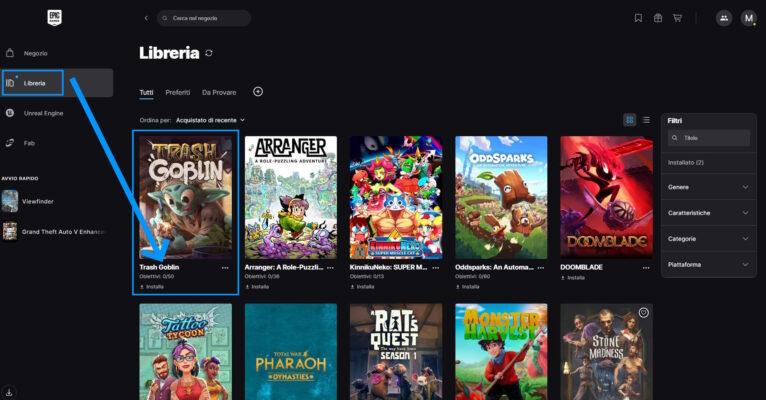The image size is (766, 400).
Task: Open the friends list icon
Action: [x=724, y=18]
